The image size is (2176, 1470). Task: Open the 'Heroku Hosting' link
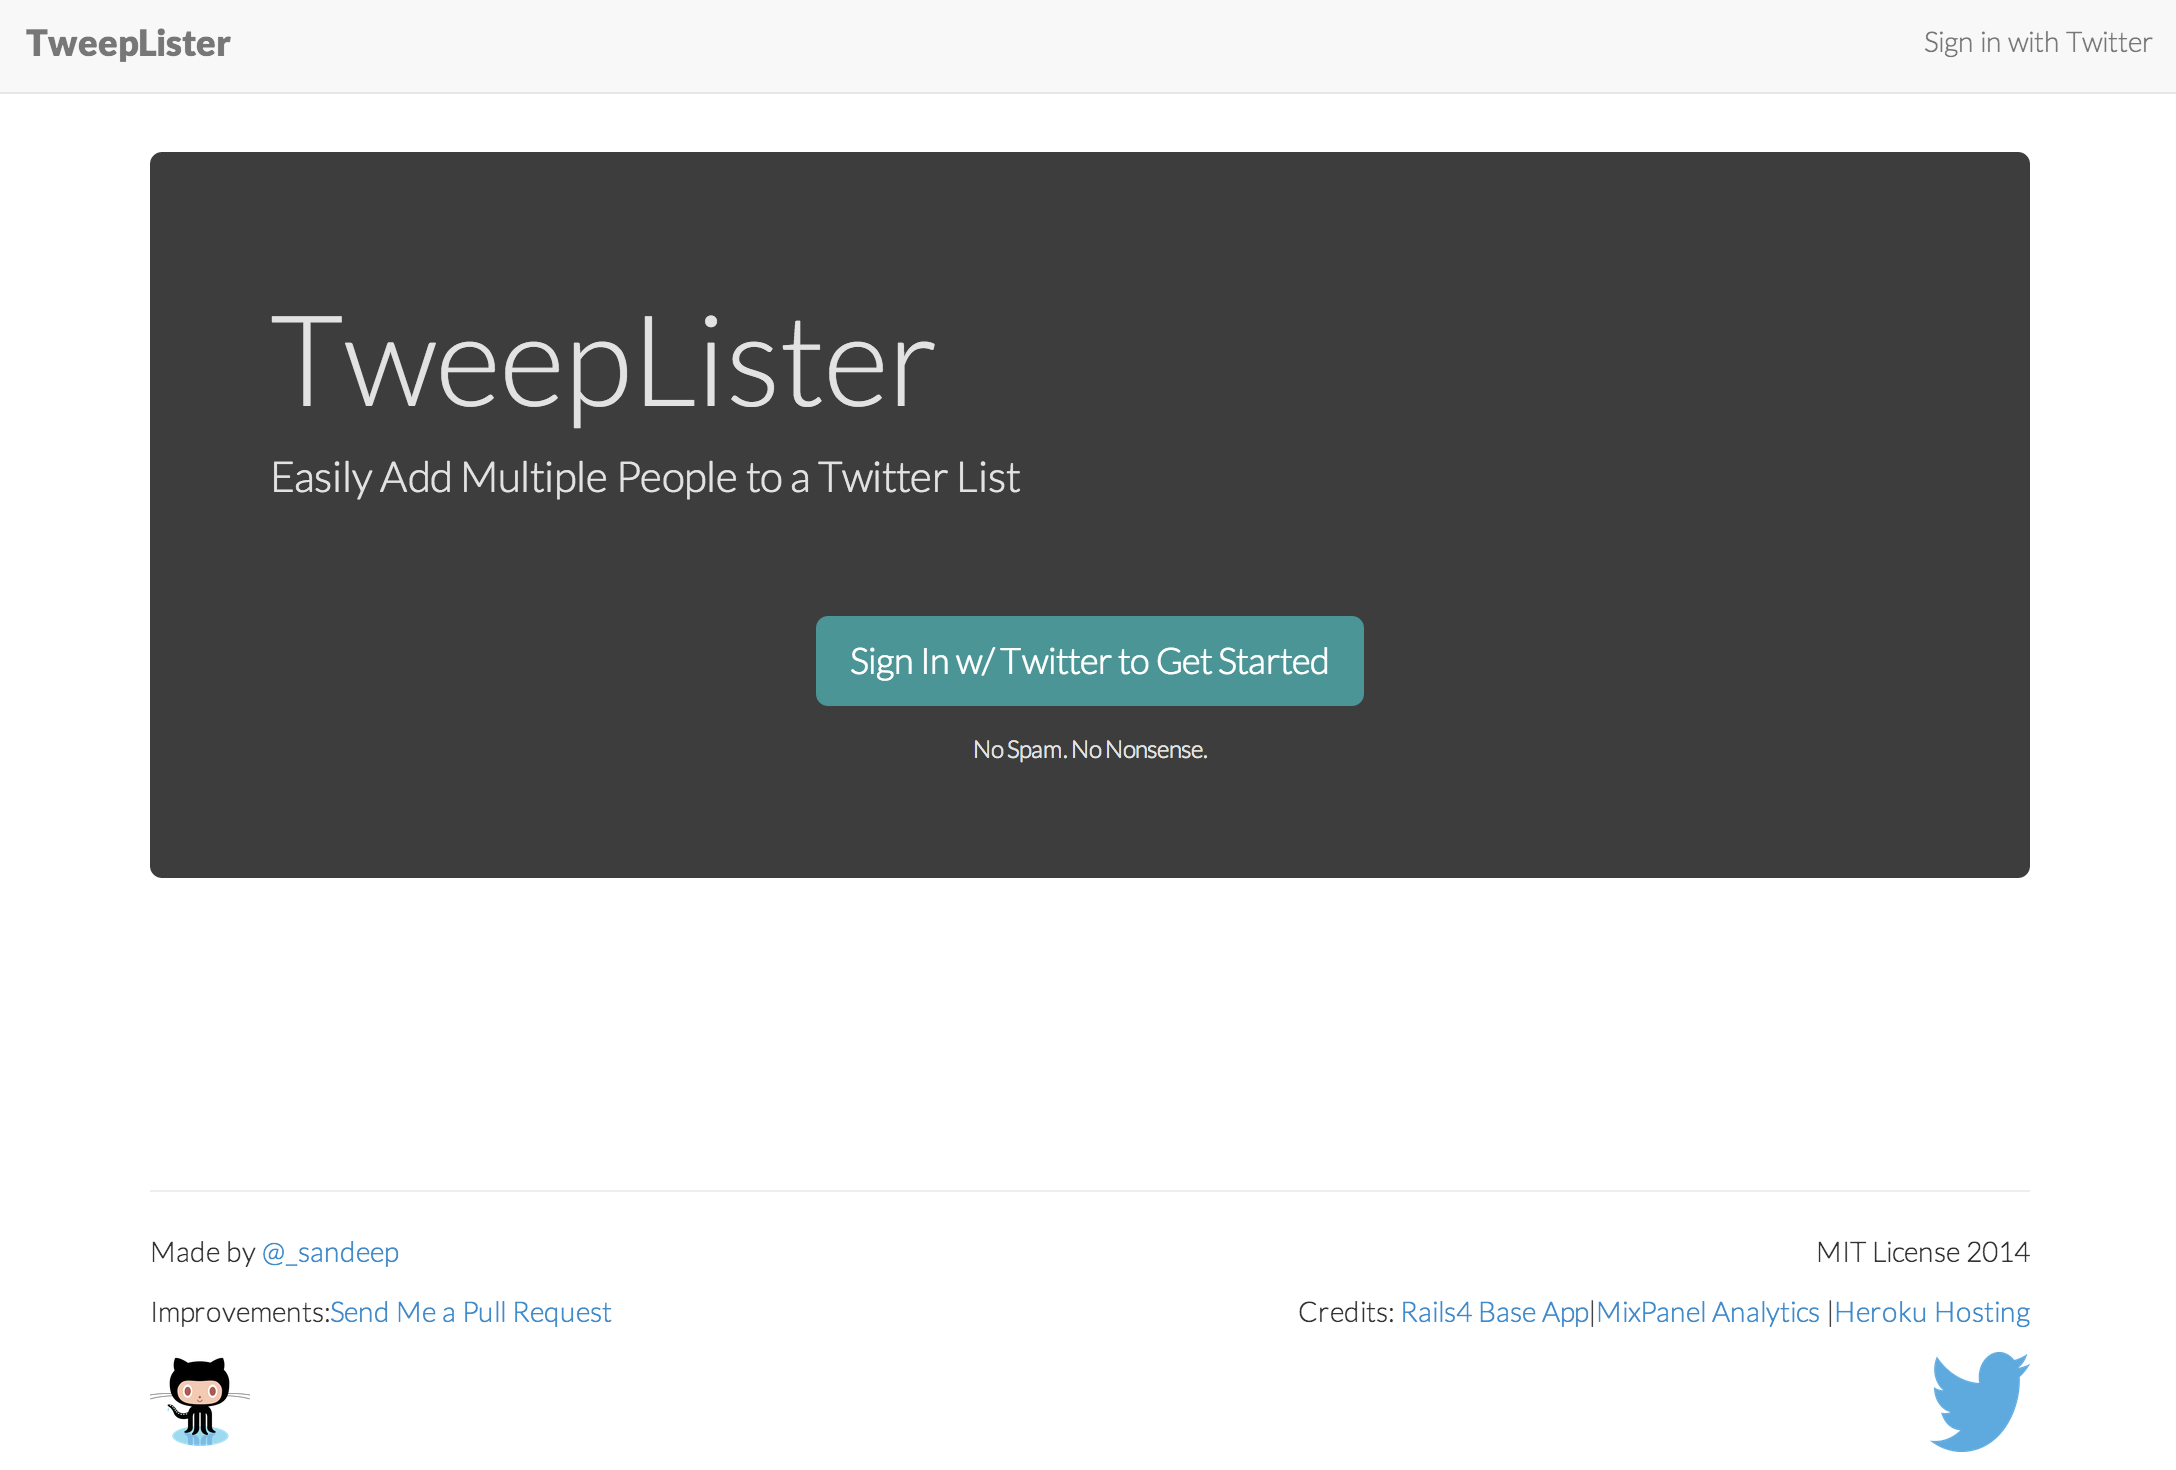(1933, 1311)
